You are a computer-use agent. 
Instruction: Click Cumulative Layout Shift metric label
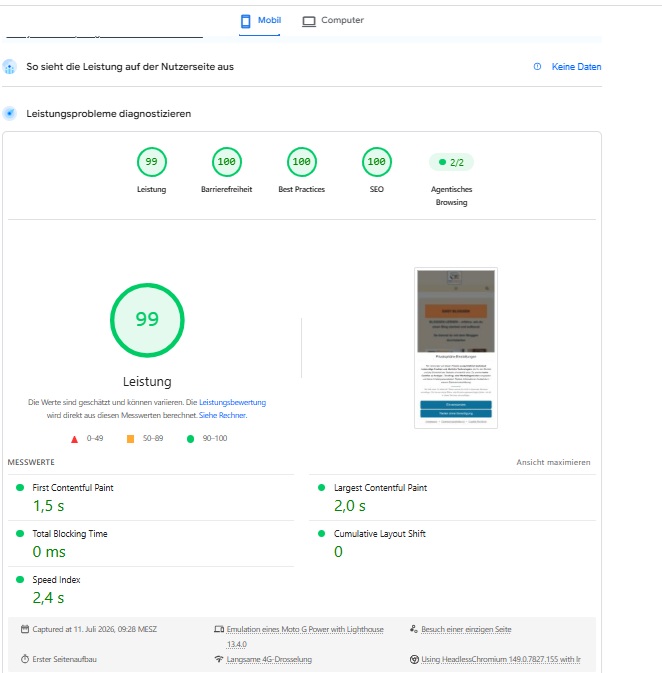point(380,534)
